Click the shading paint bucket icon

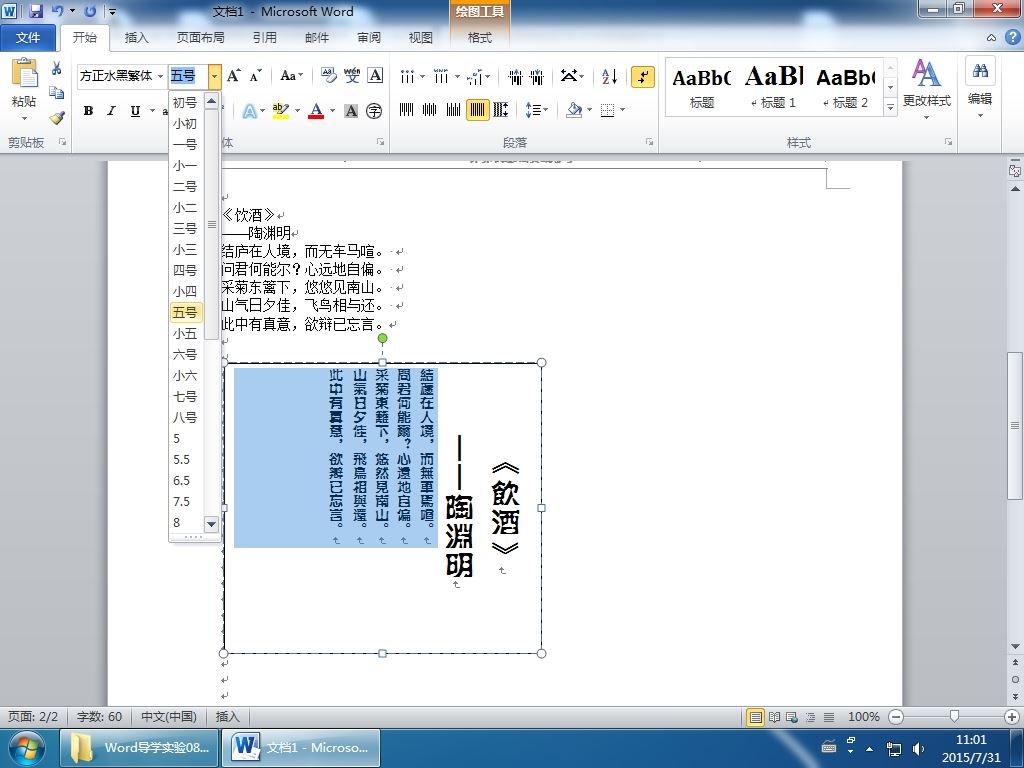(x=574, y=110)
